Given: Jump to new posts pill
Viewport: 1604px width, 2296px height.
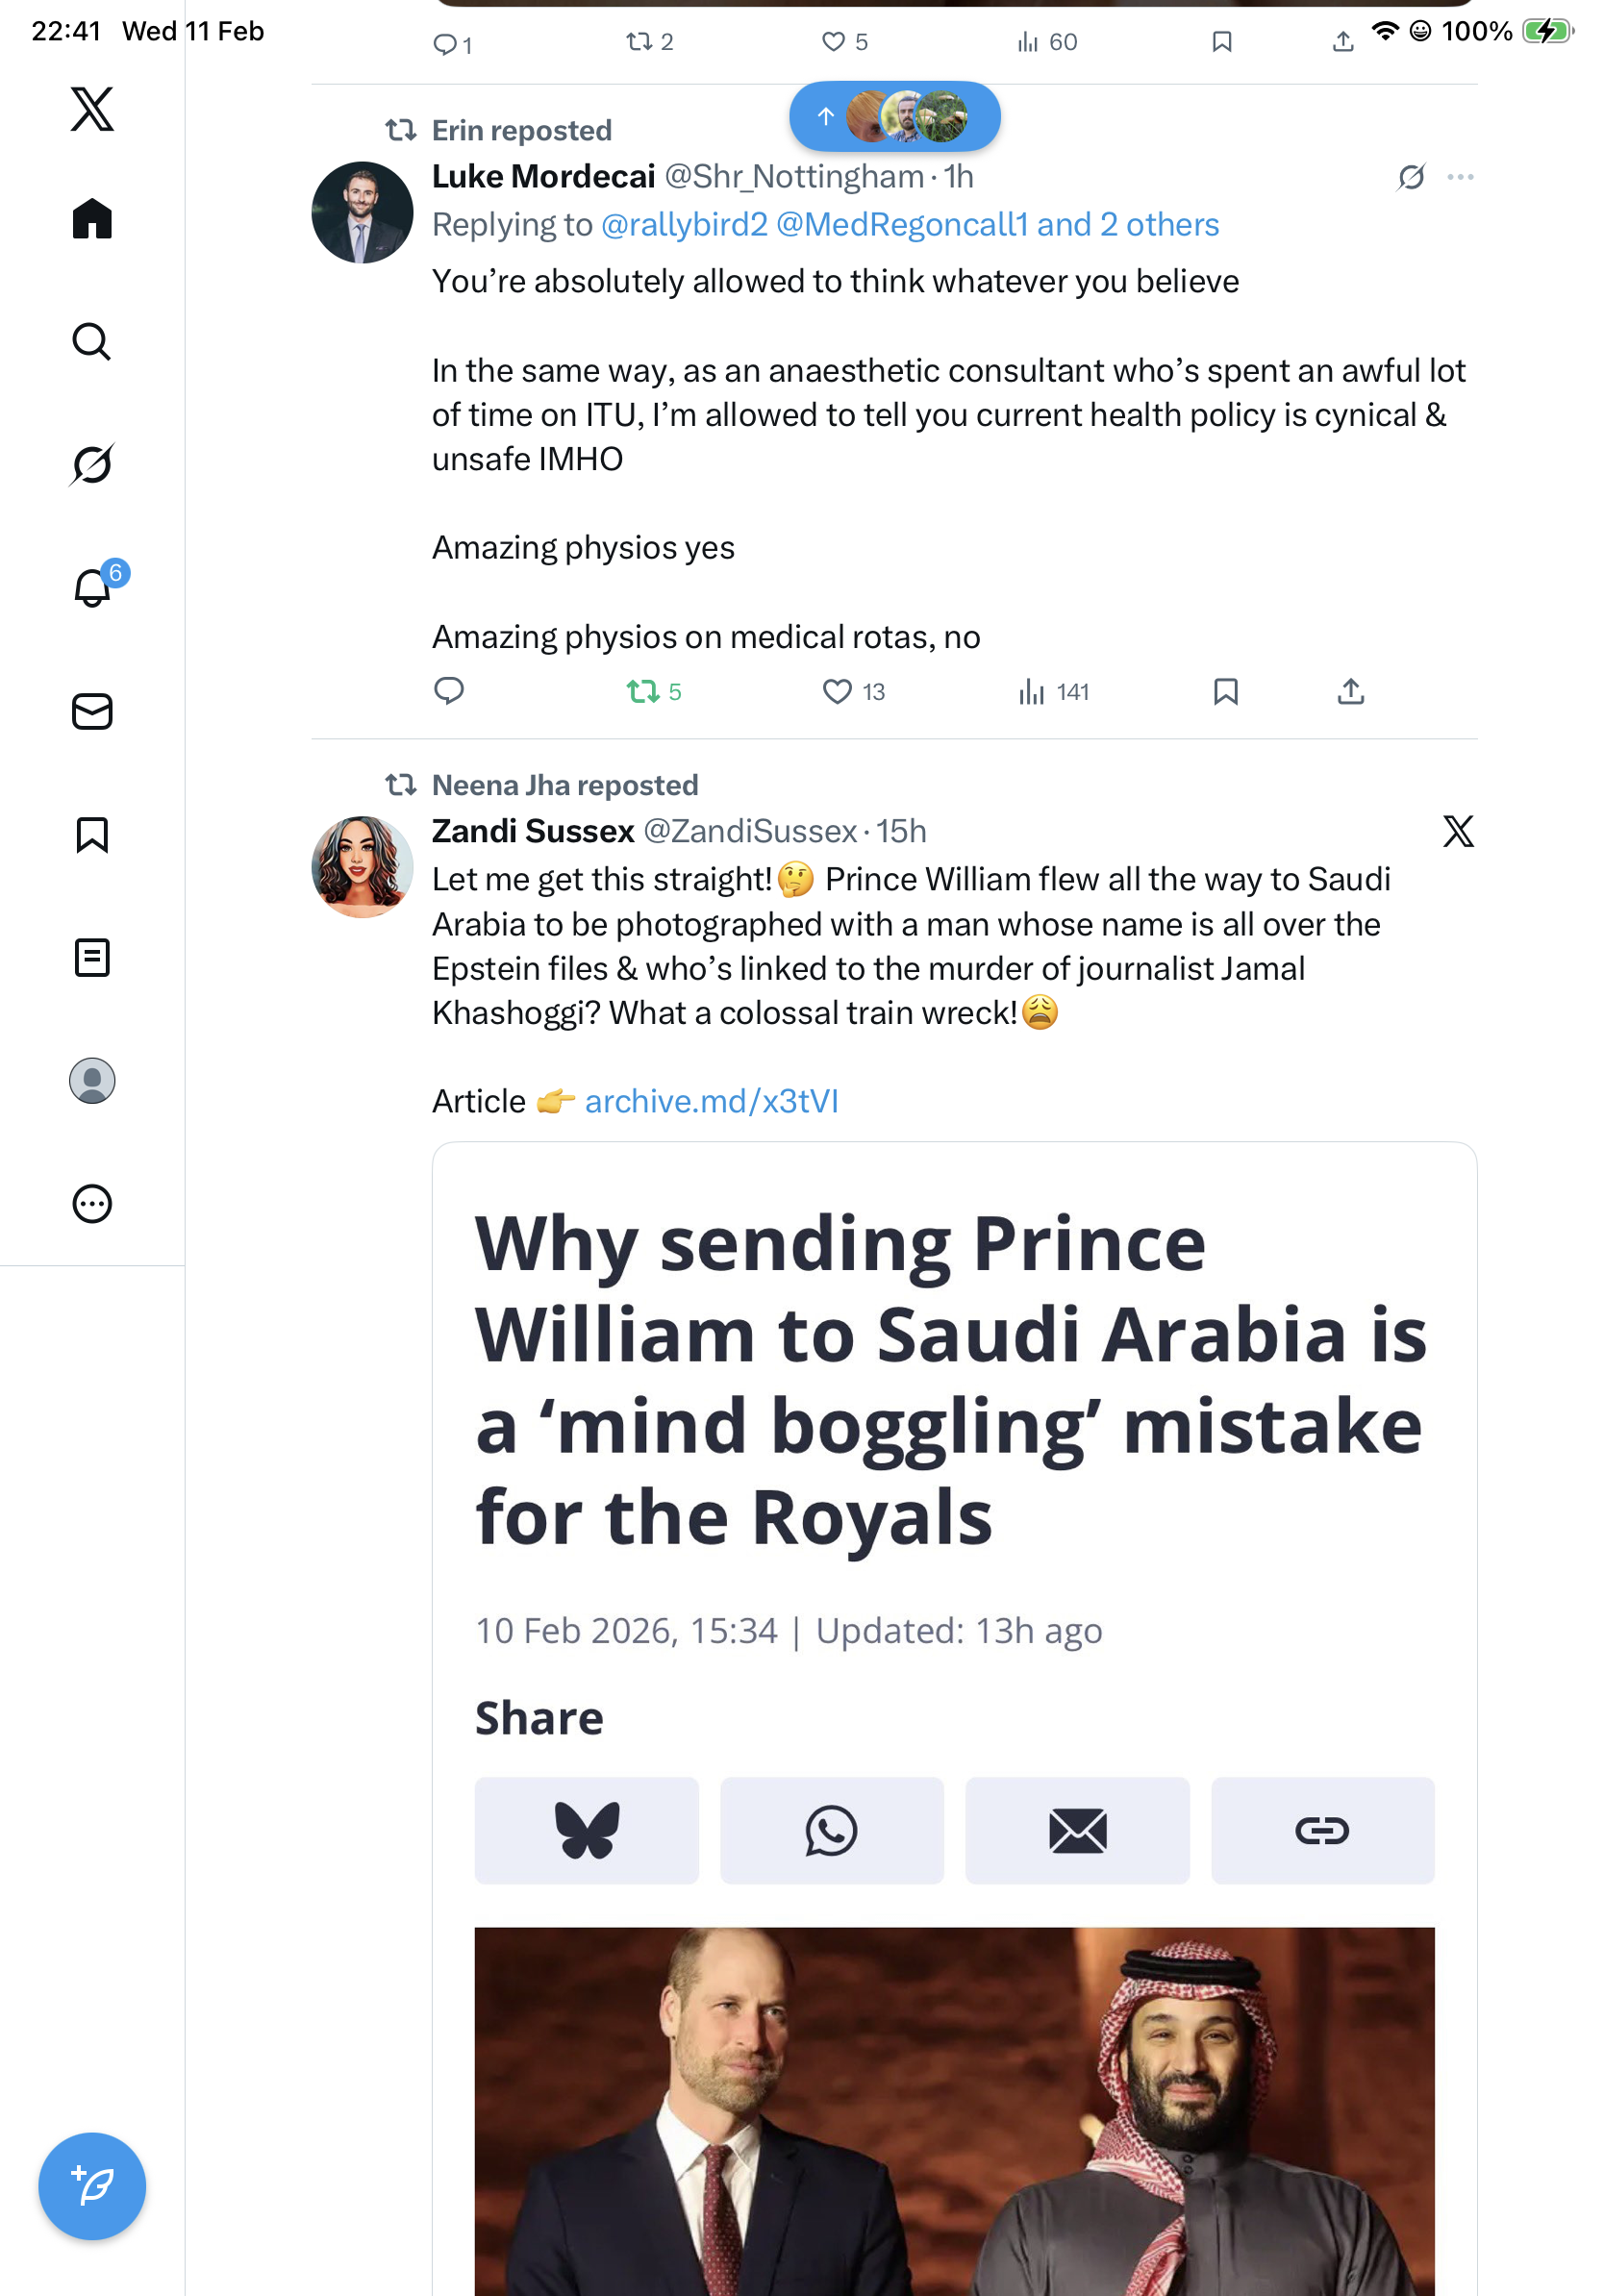Looking at the screenshot, I should [x=894, y=116].
